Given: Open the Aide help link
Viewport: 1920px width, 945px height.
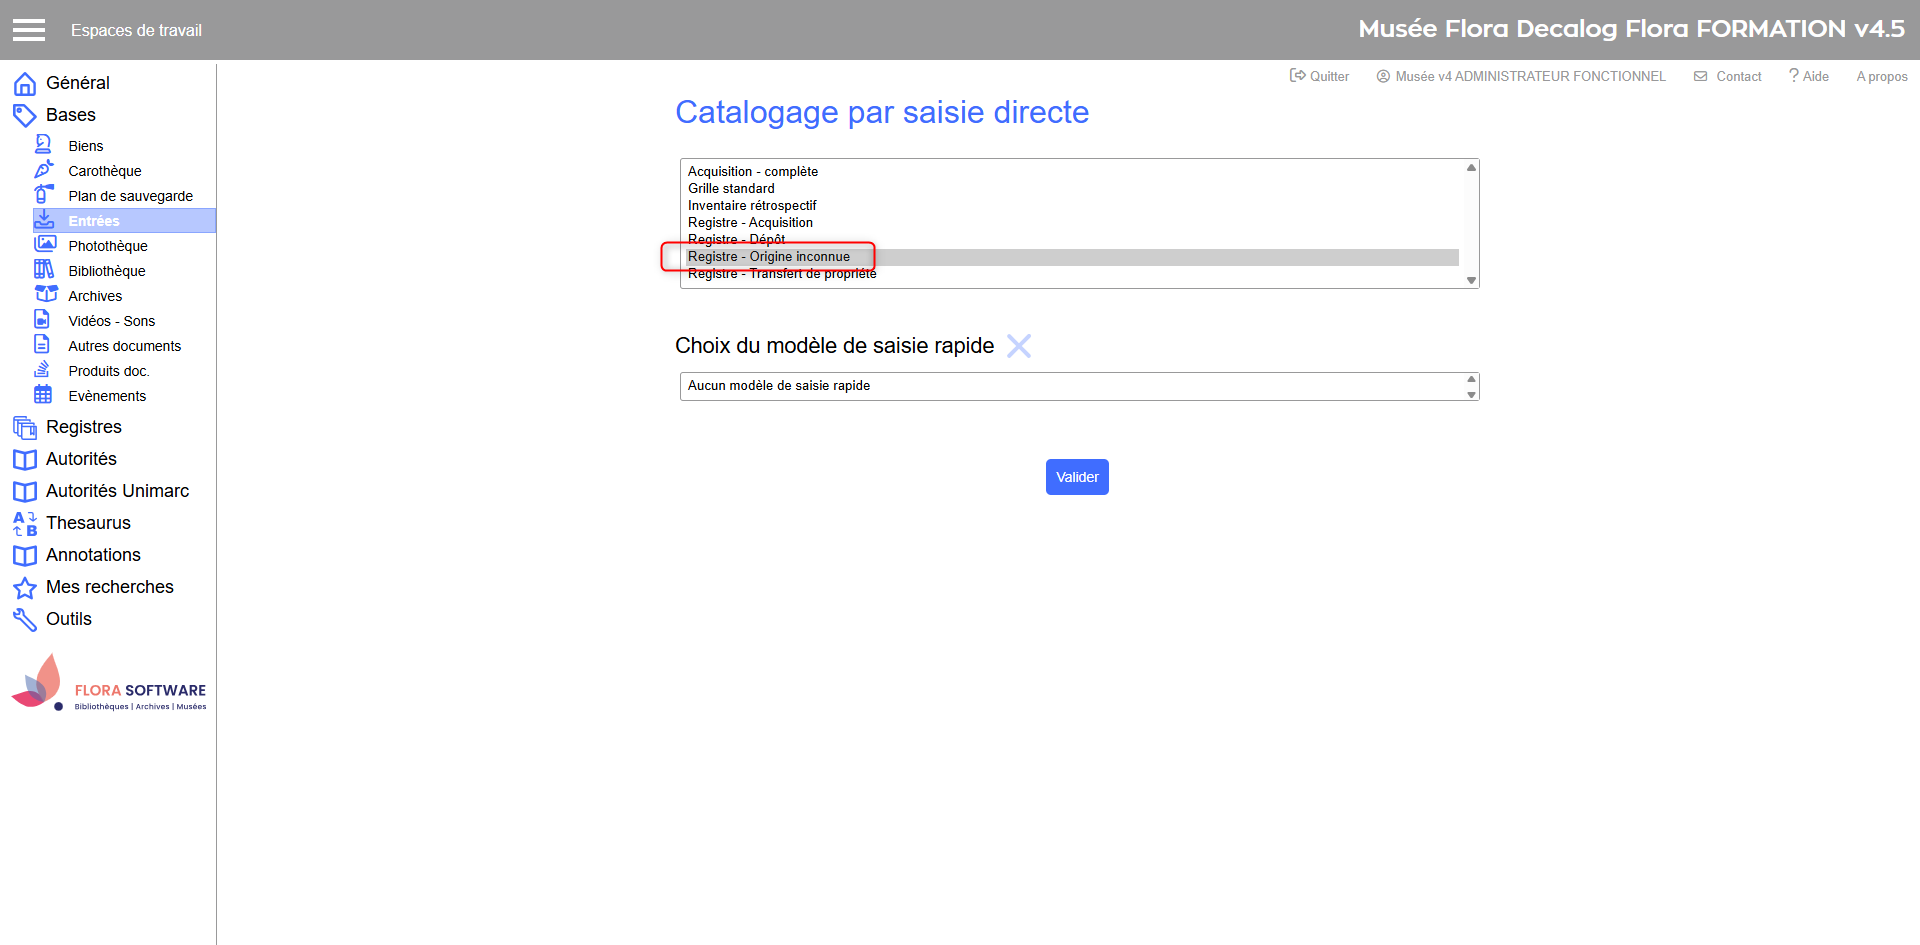Looking at the screenshot, I should (1809, 76).
